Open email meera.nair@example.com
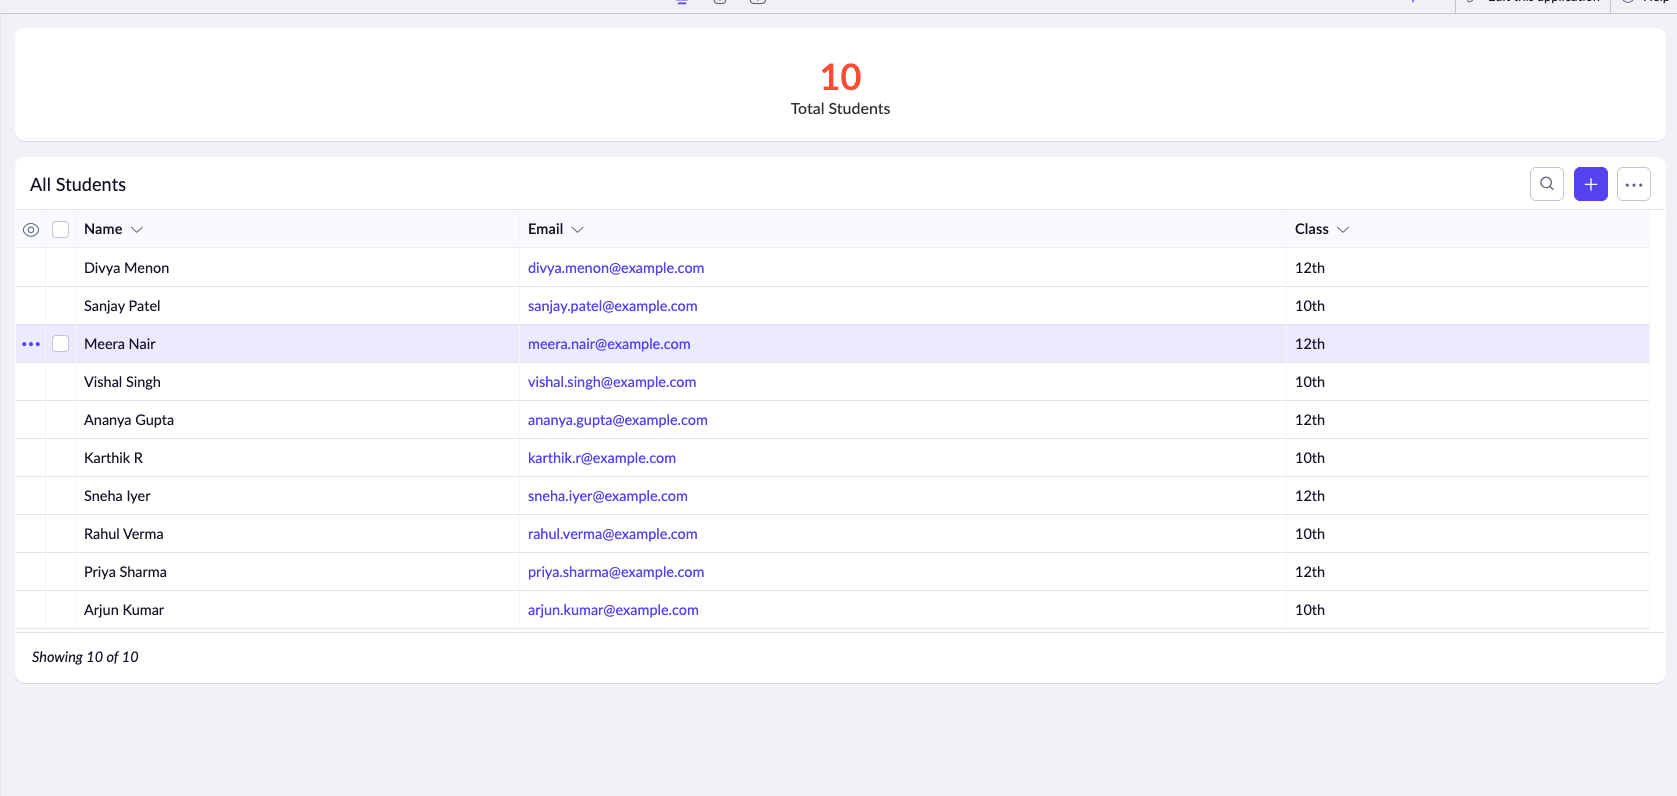The image size is (1677, 796). [609, 344]
